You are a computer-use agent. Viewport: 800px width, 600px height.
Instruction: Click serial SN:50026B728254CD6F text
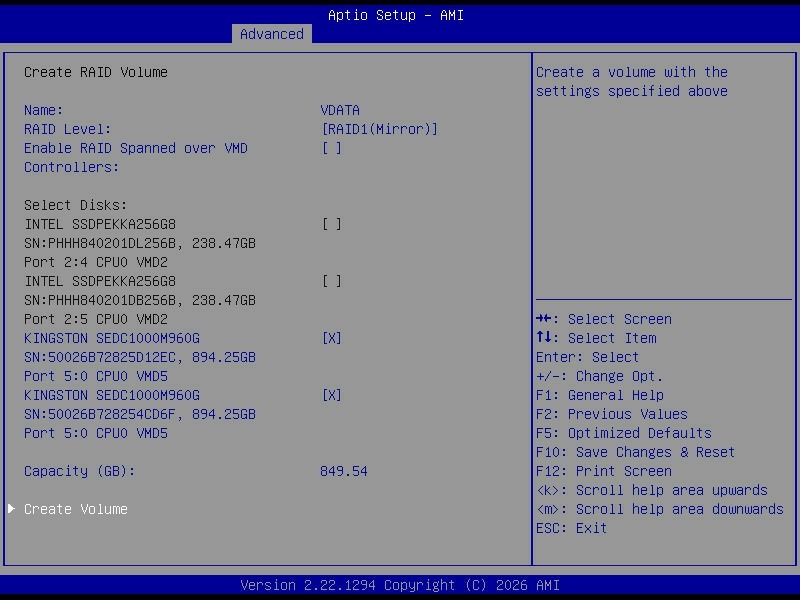point(104,414)
